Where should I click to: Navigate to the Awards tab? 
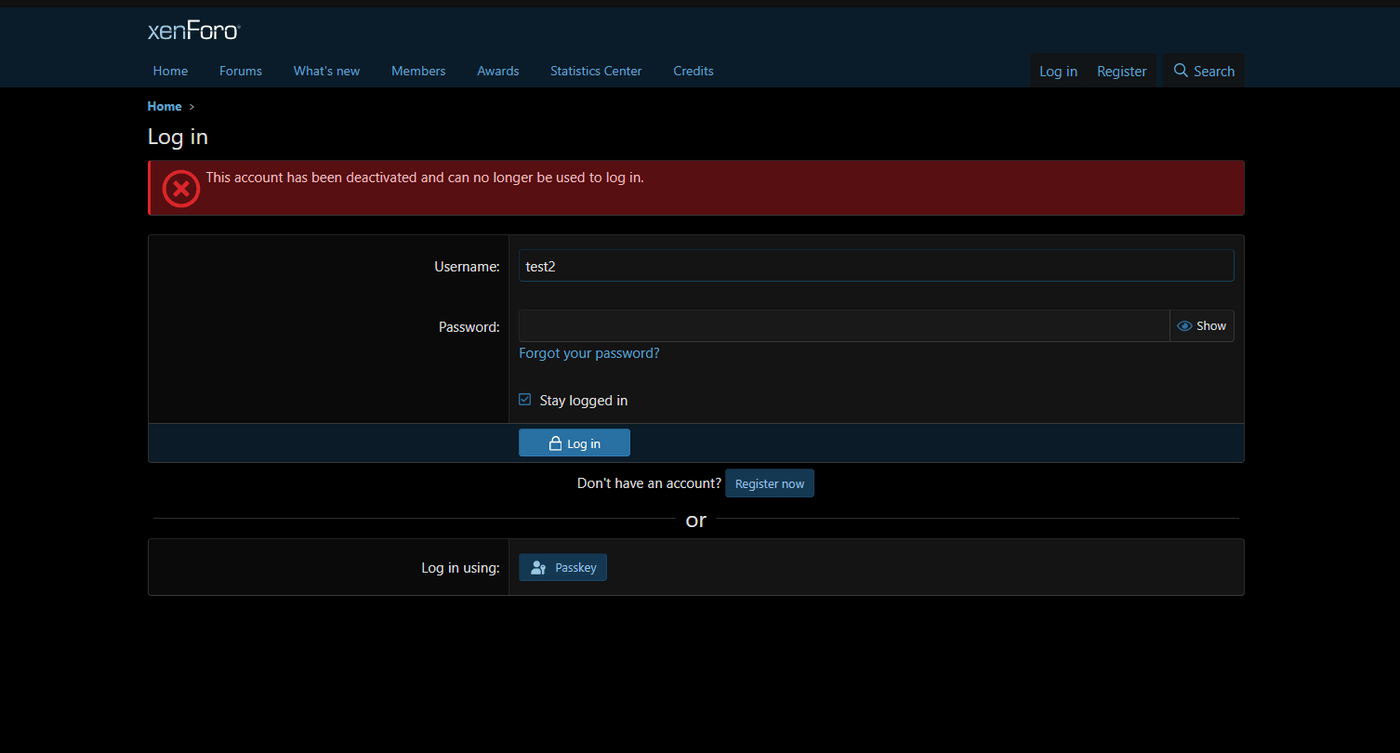point(497,71)
